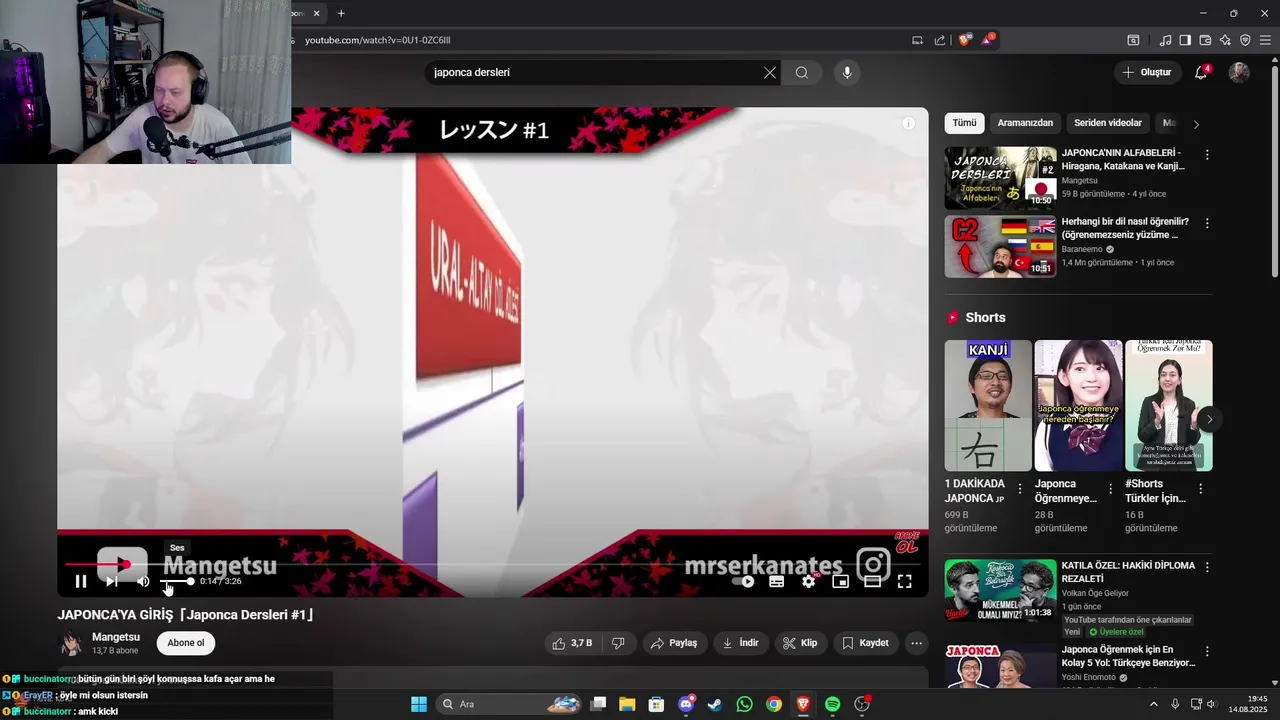Click the Paylaş share button

click(x=674, y=643)
